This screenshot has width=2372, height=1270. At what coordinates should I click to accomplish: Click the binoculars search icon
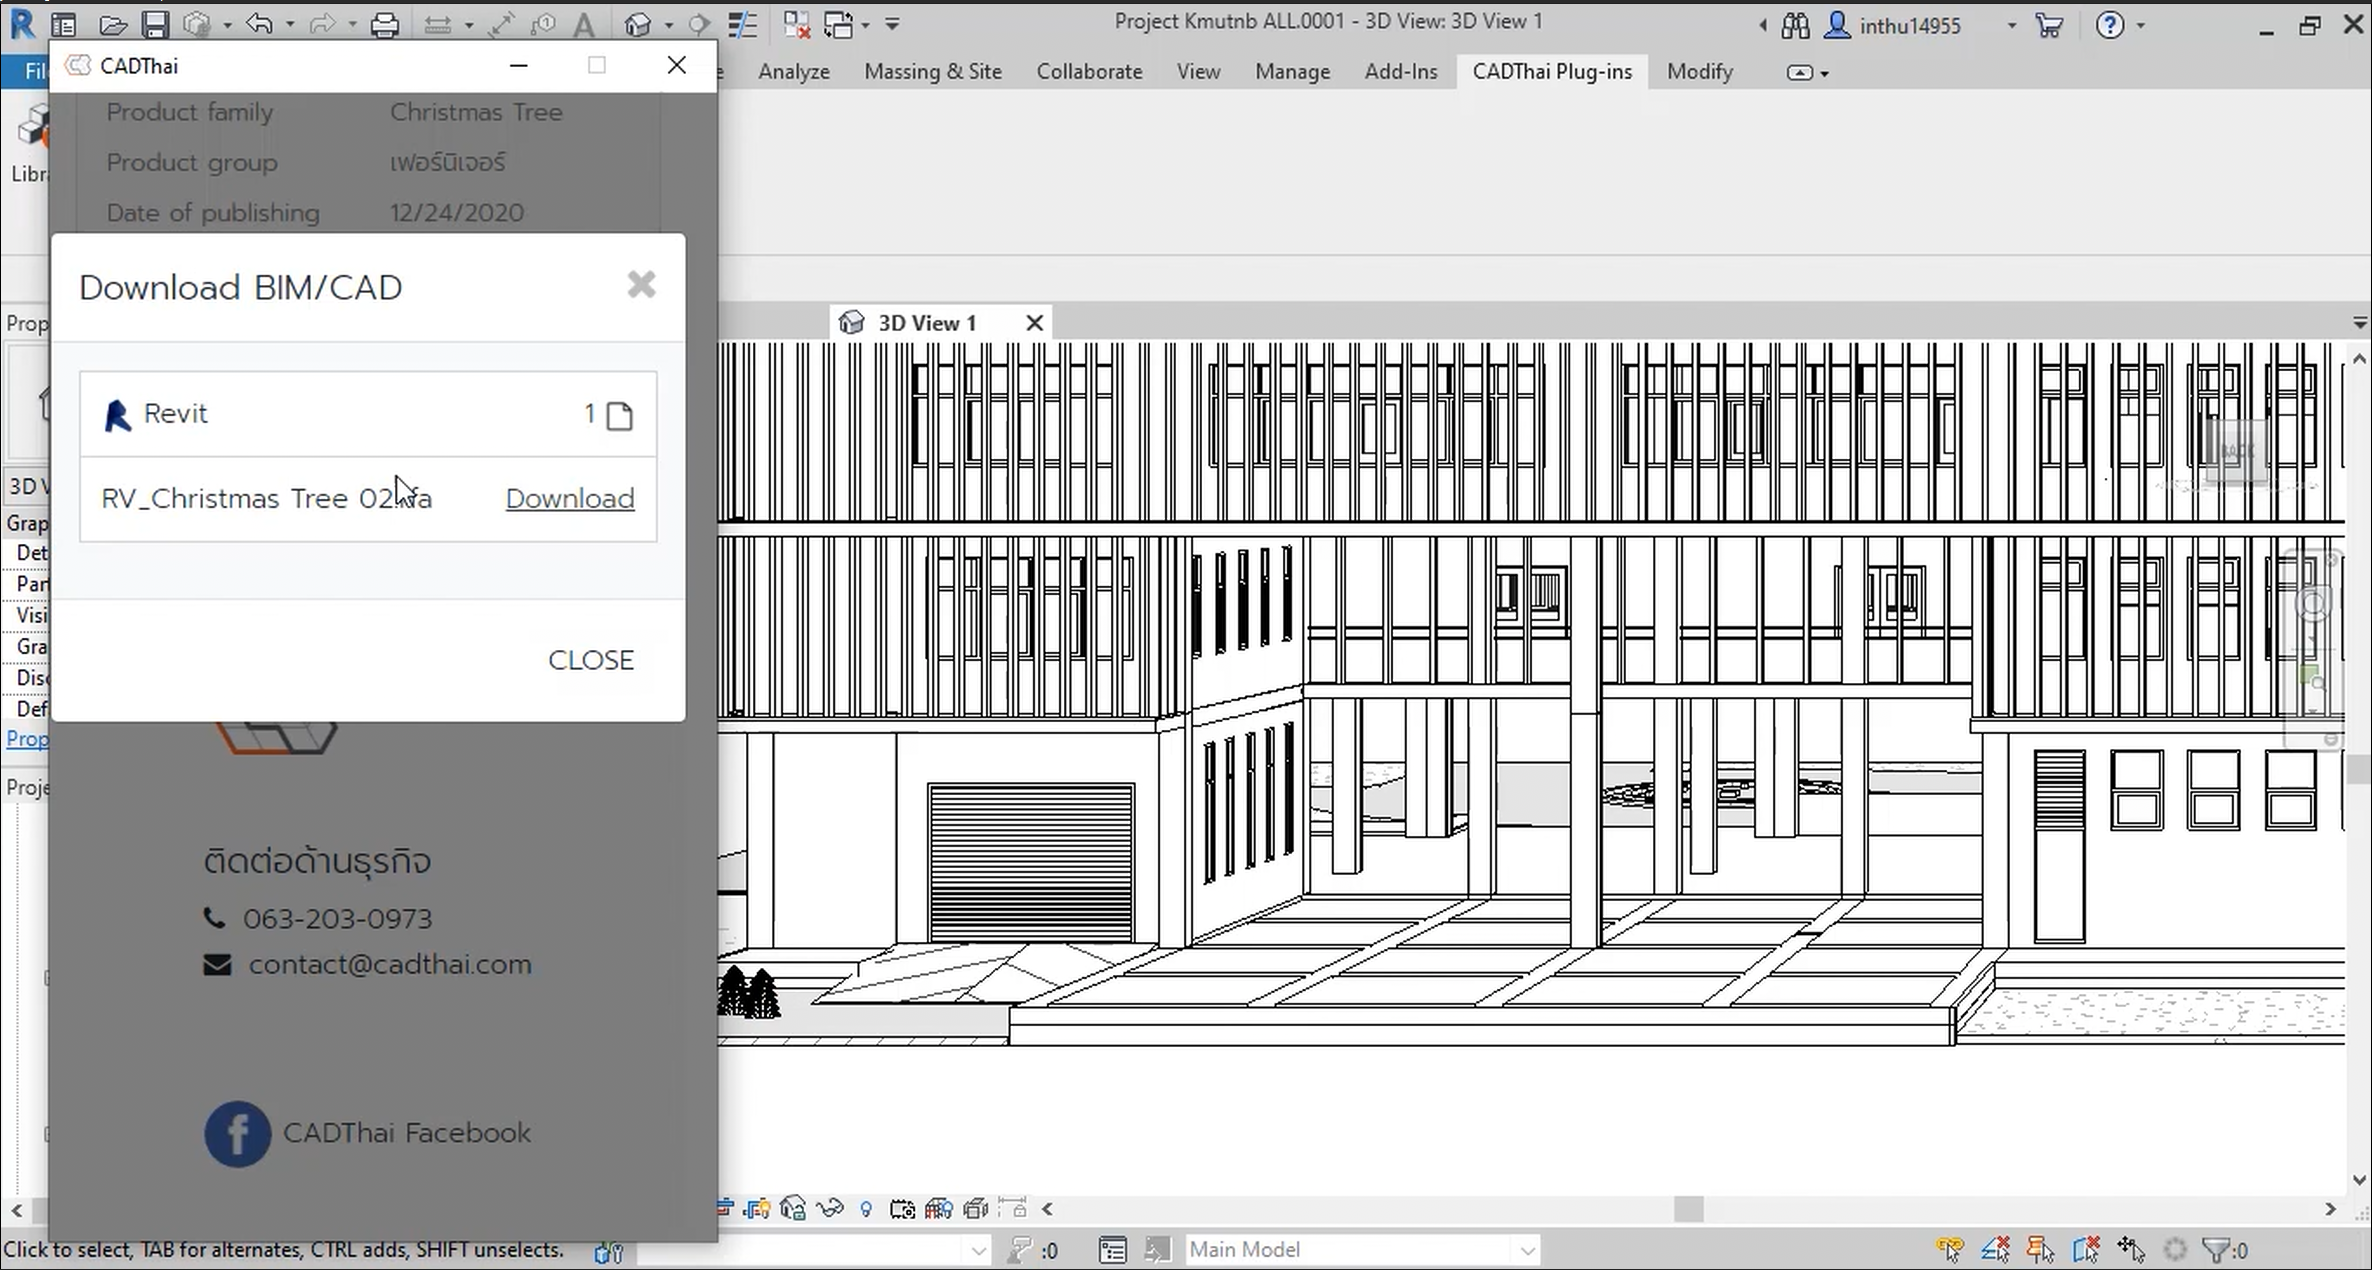[1796, 25]
